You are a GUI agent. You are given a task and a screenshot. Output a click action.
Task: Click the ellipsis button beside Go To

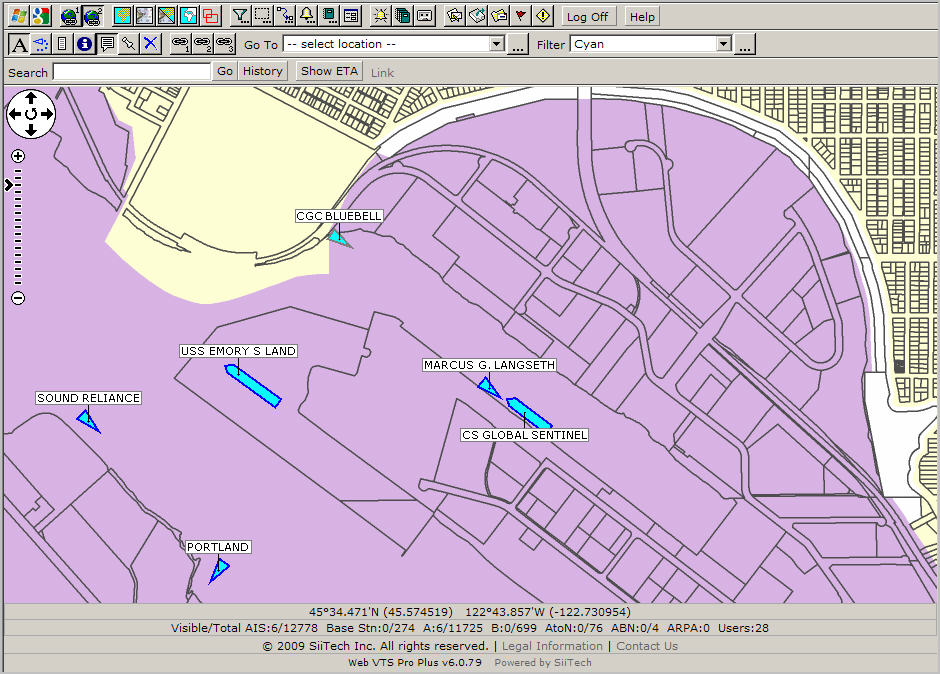[x=518, y=44]
